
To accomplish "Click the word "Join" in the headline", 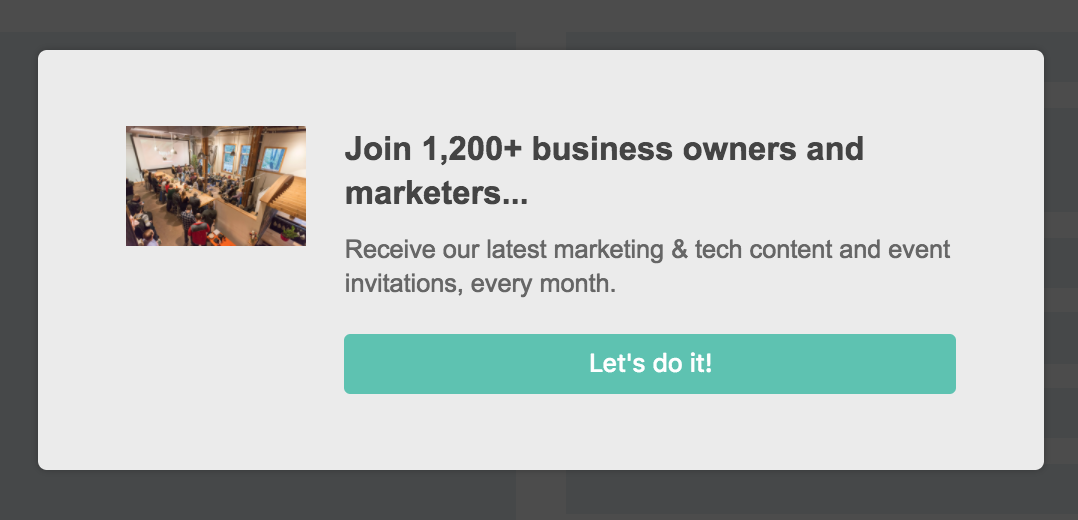I will pos(378,150).
